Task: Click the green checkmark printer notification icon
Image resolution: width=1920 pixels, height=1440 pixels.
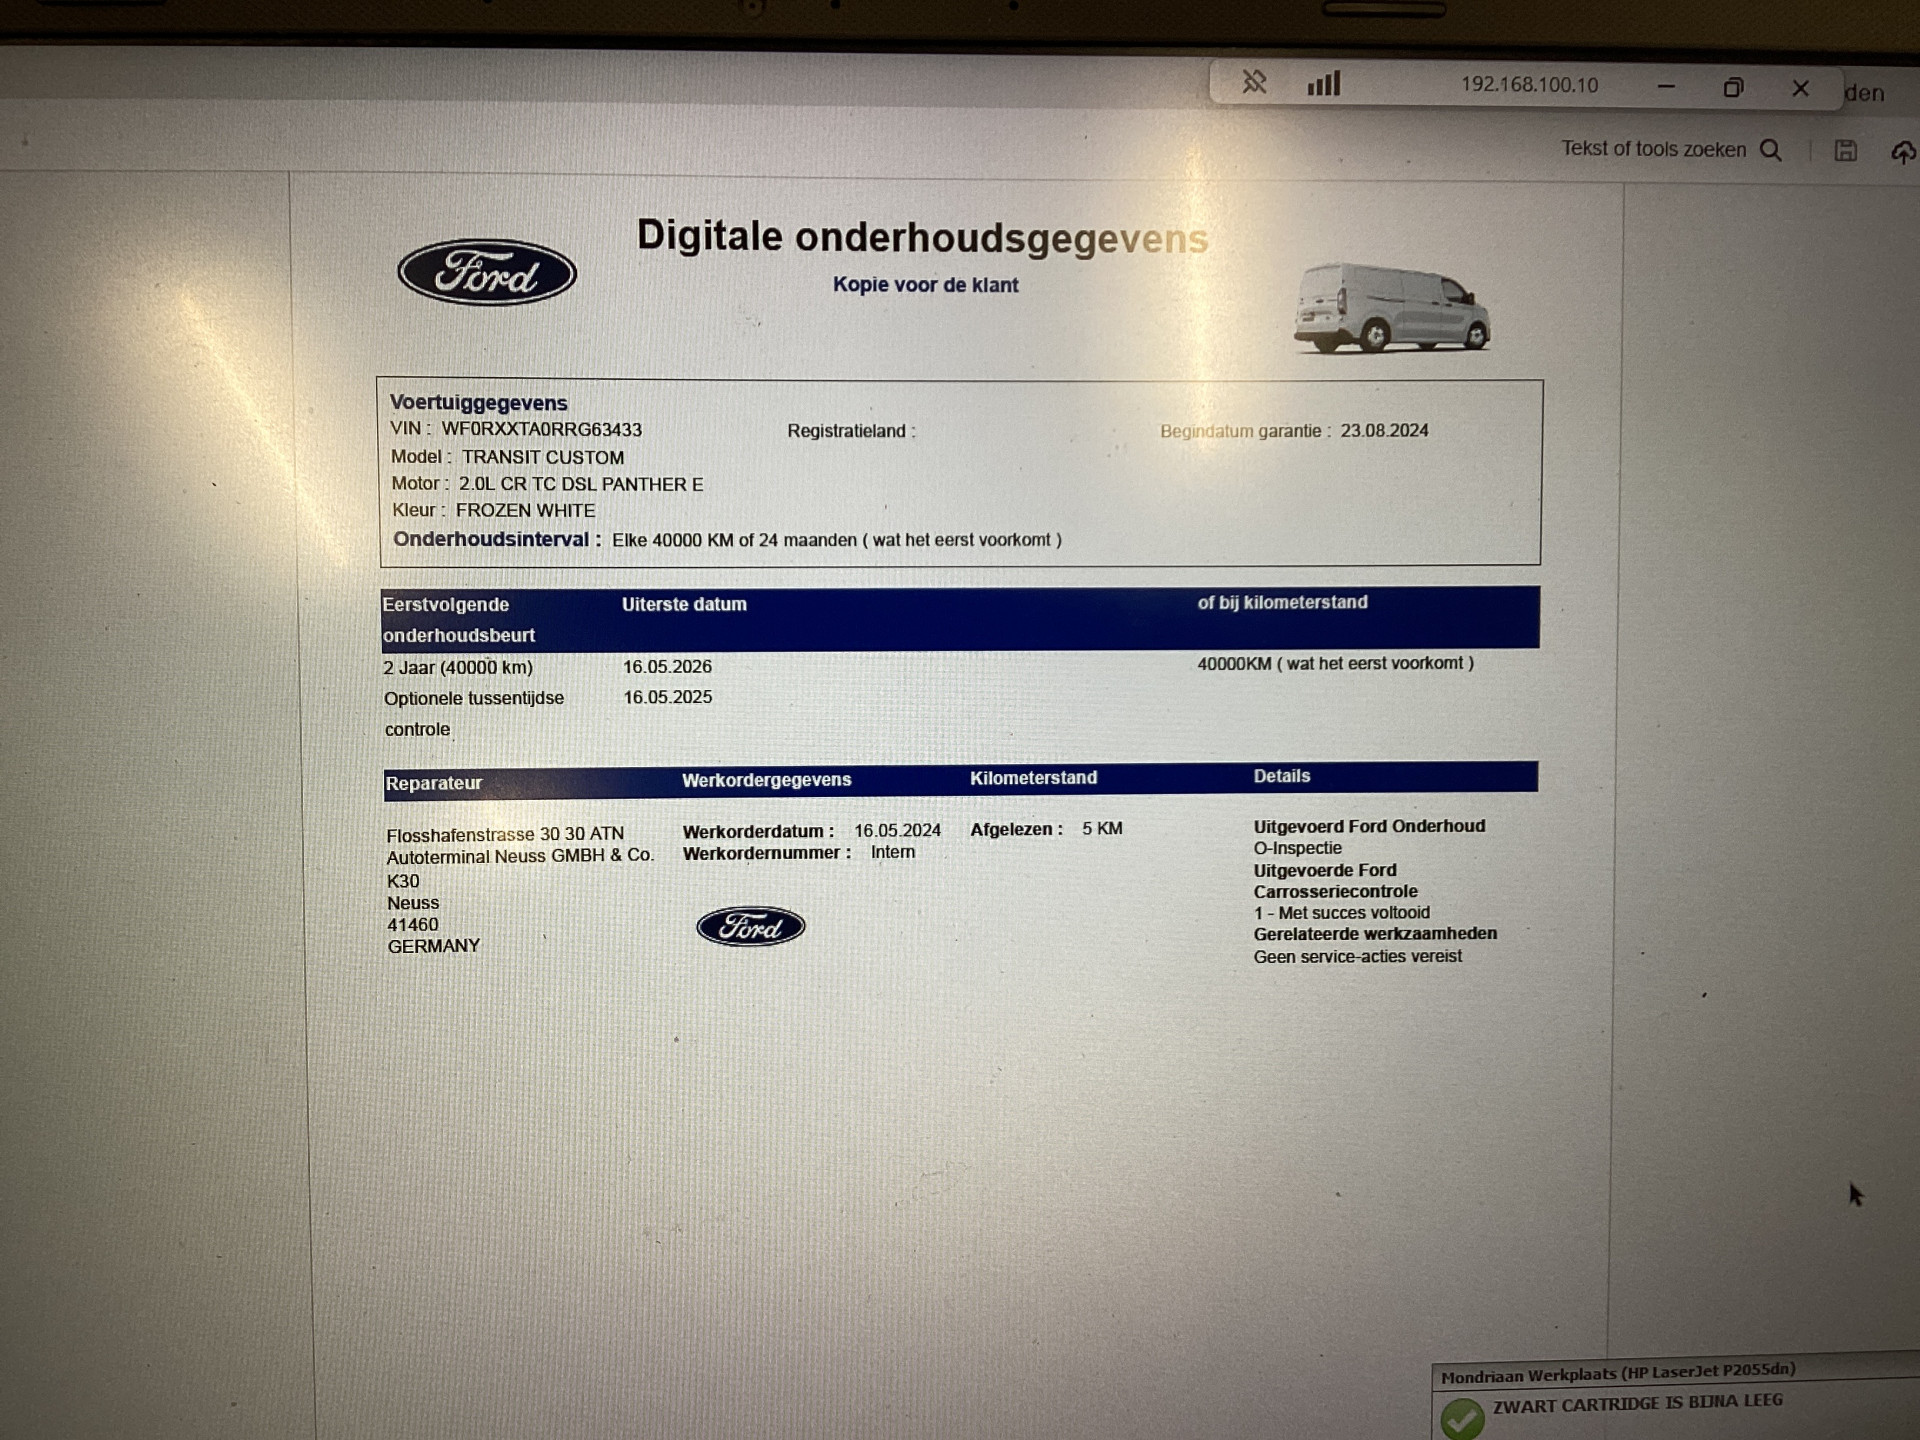Action: pyautogui.click(x=1462, y=1417)
